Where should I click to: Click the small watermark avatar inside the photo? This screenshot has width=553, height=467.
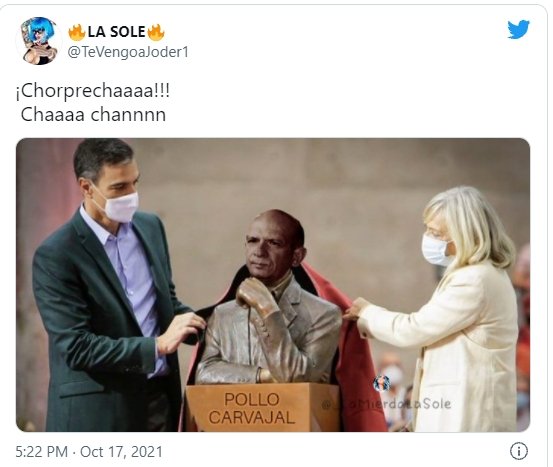382,384
